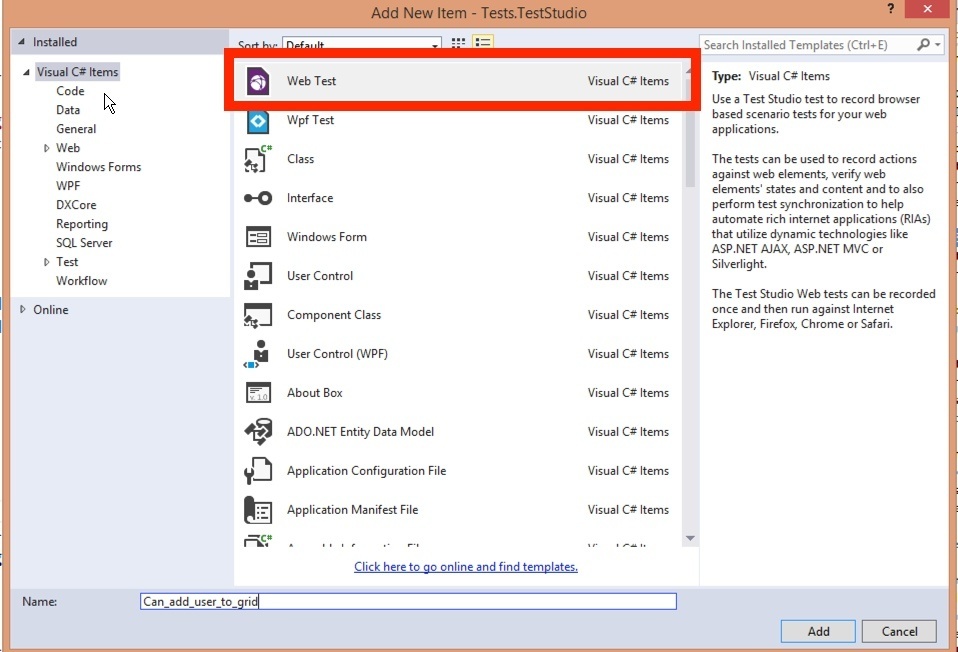958x652 pixels.
Task: Select the Application Configuration File name
Action: [367, 471]
